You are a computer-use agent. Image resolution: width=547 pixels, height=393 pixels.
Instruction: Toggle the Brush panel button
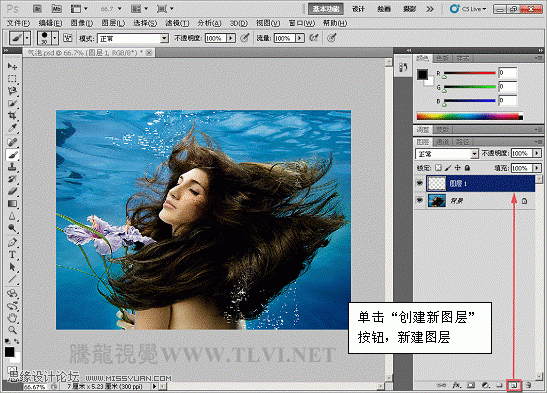click(67, 38)
